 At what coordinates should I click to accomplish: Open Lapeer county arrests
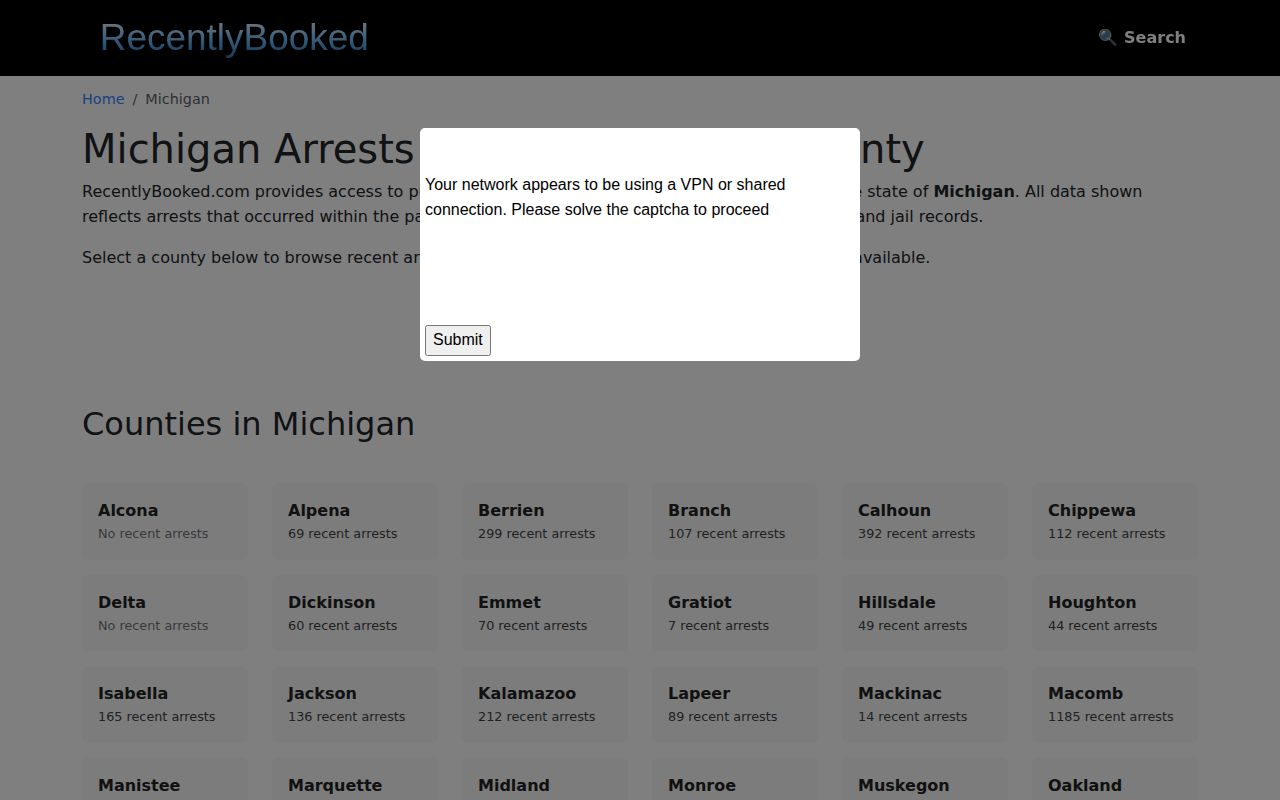click(x=735, y=704)
